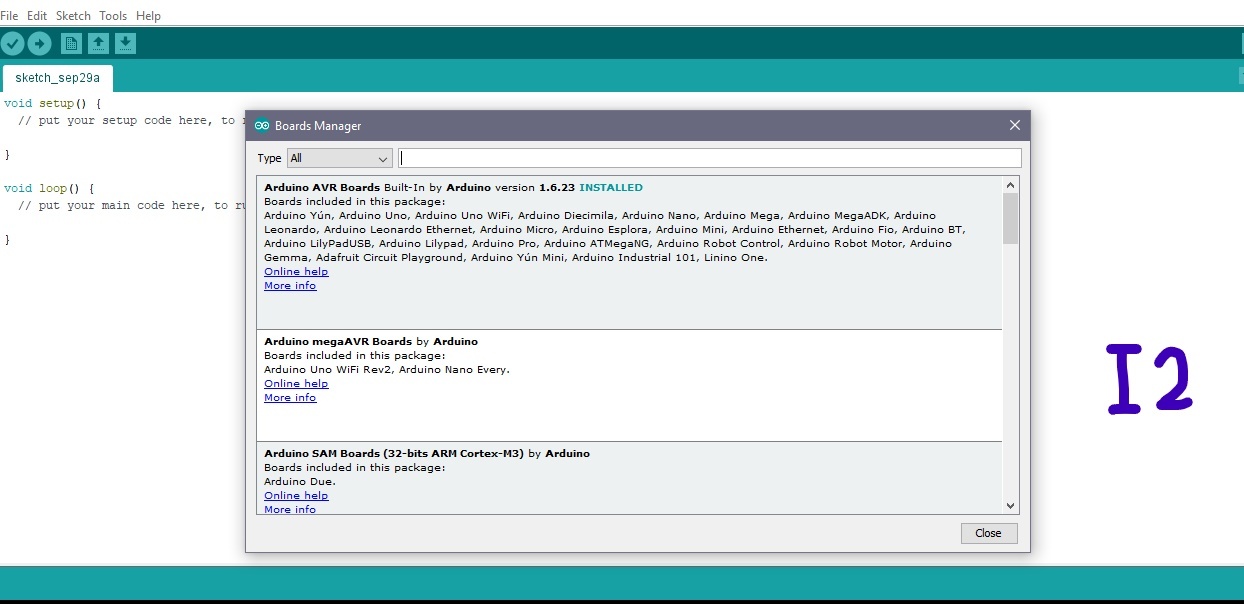This screenshot has width=1244, height=604.
Task: Click the INSTALLED status text
Action: 611,188
